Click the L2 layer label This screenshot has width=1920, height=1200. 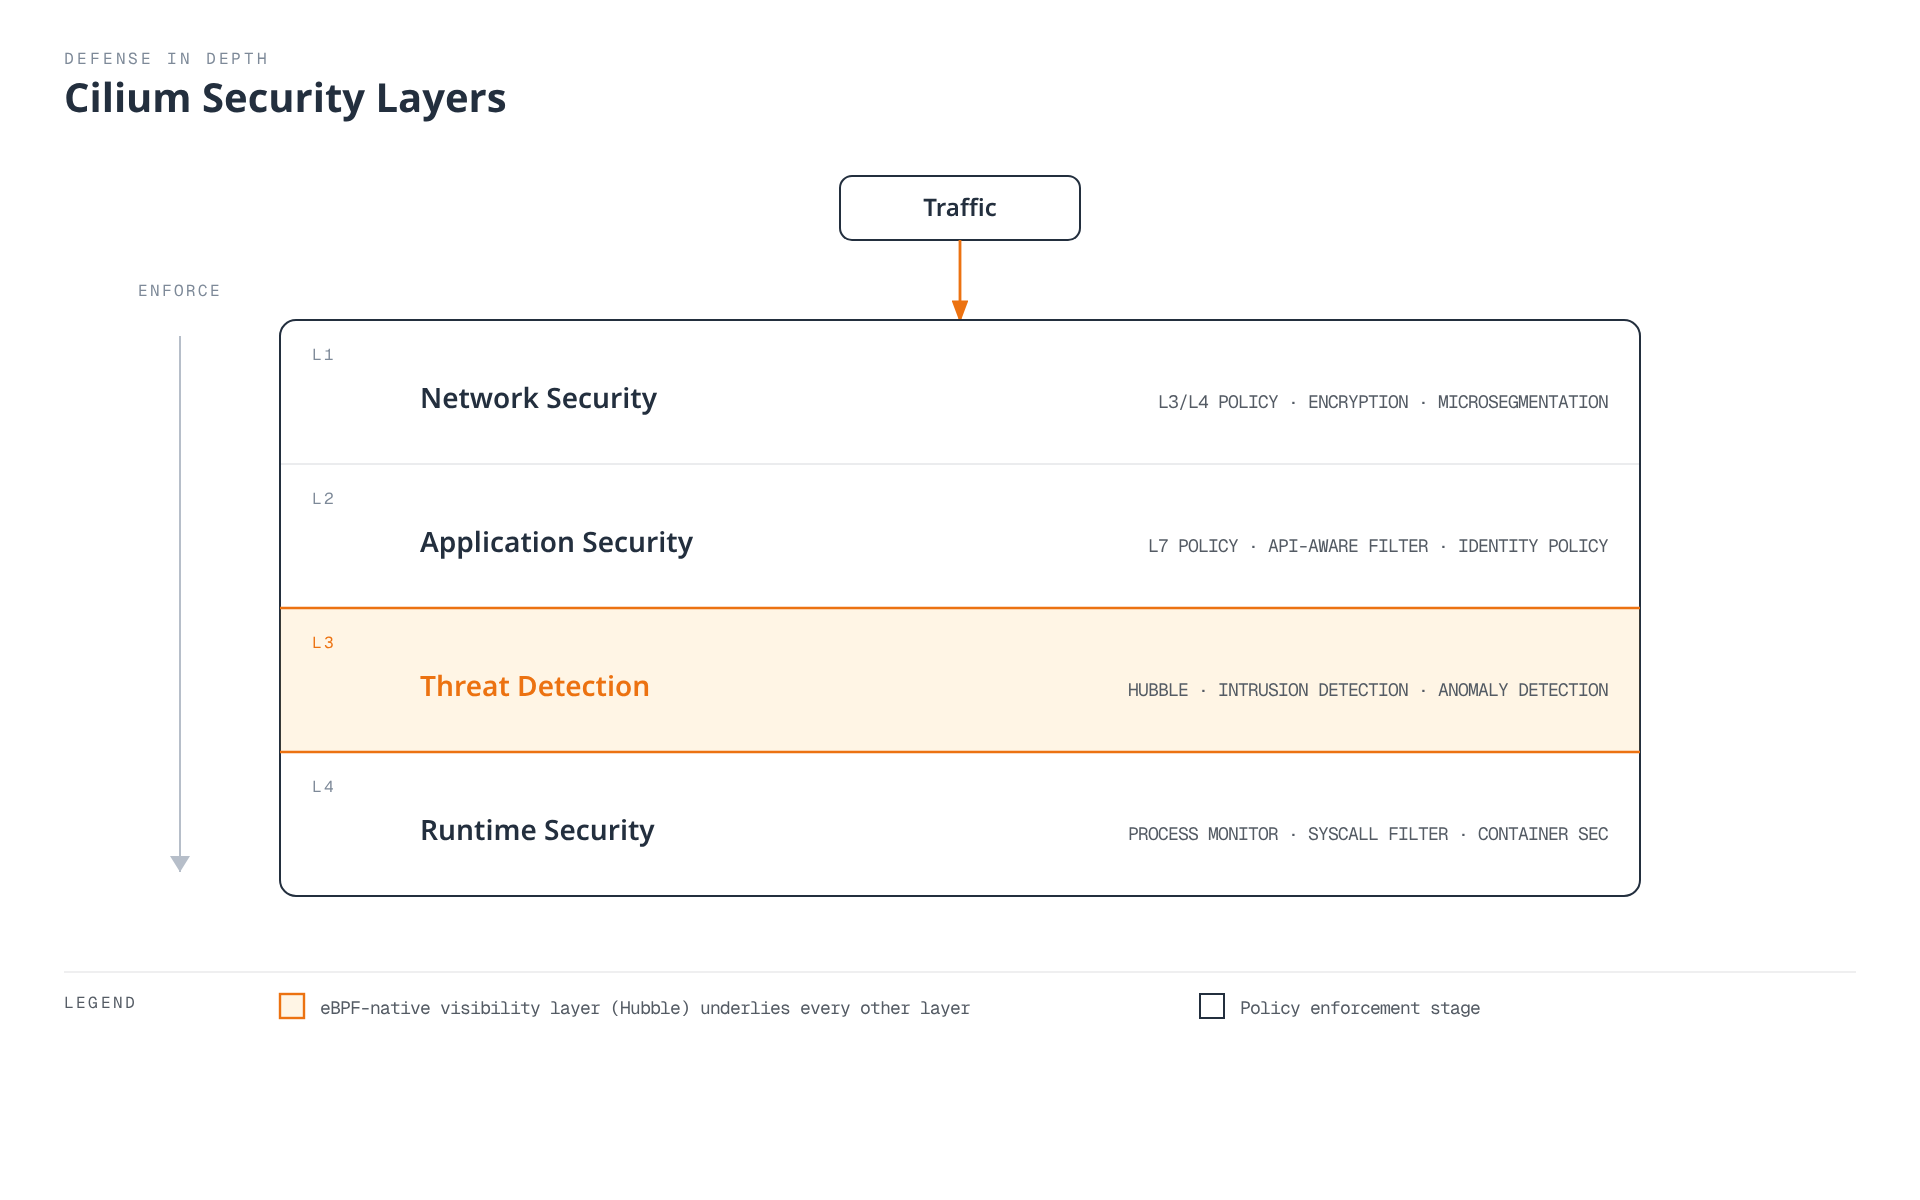[323, 499]
